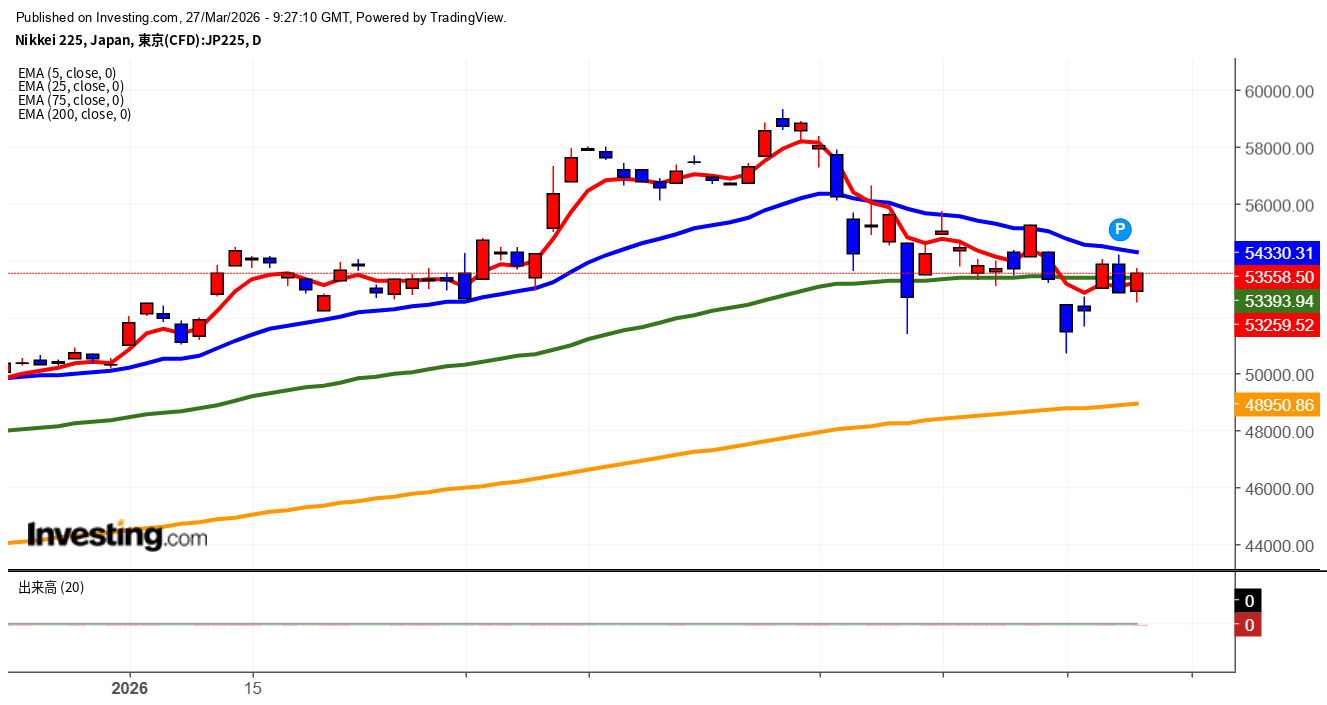The height and width of the screenshot is (705, 1327).
Task: Click the Nikkei 225 symbol title
Action: coord(138,40)
